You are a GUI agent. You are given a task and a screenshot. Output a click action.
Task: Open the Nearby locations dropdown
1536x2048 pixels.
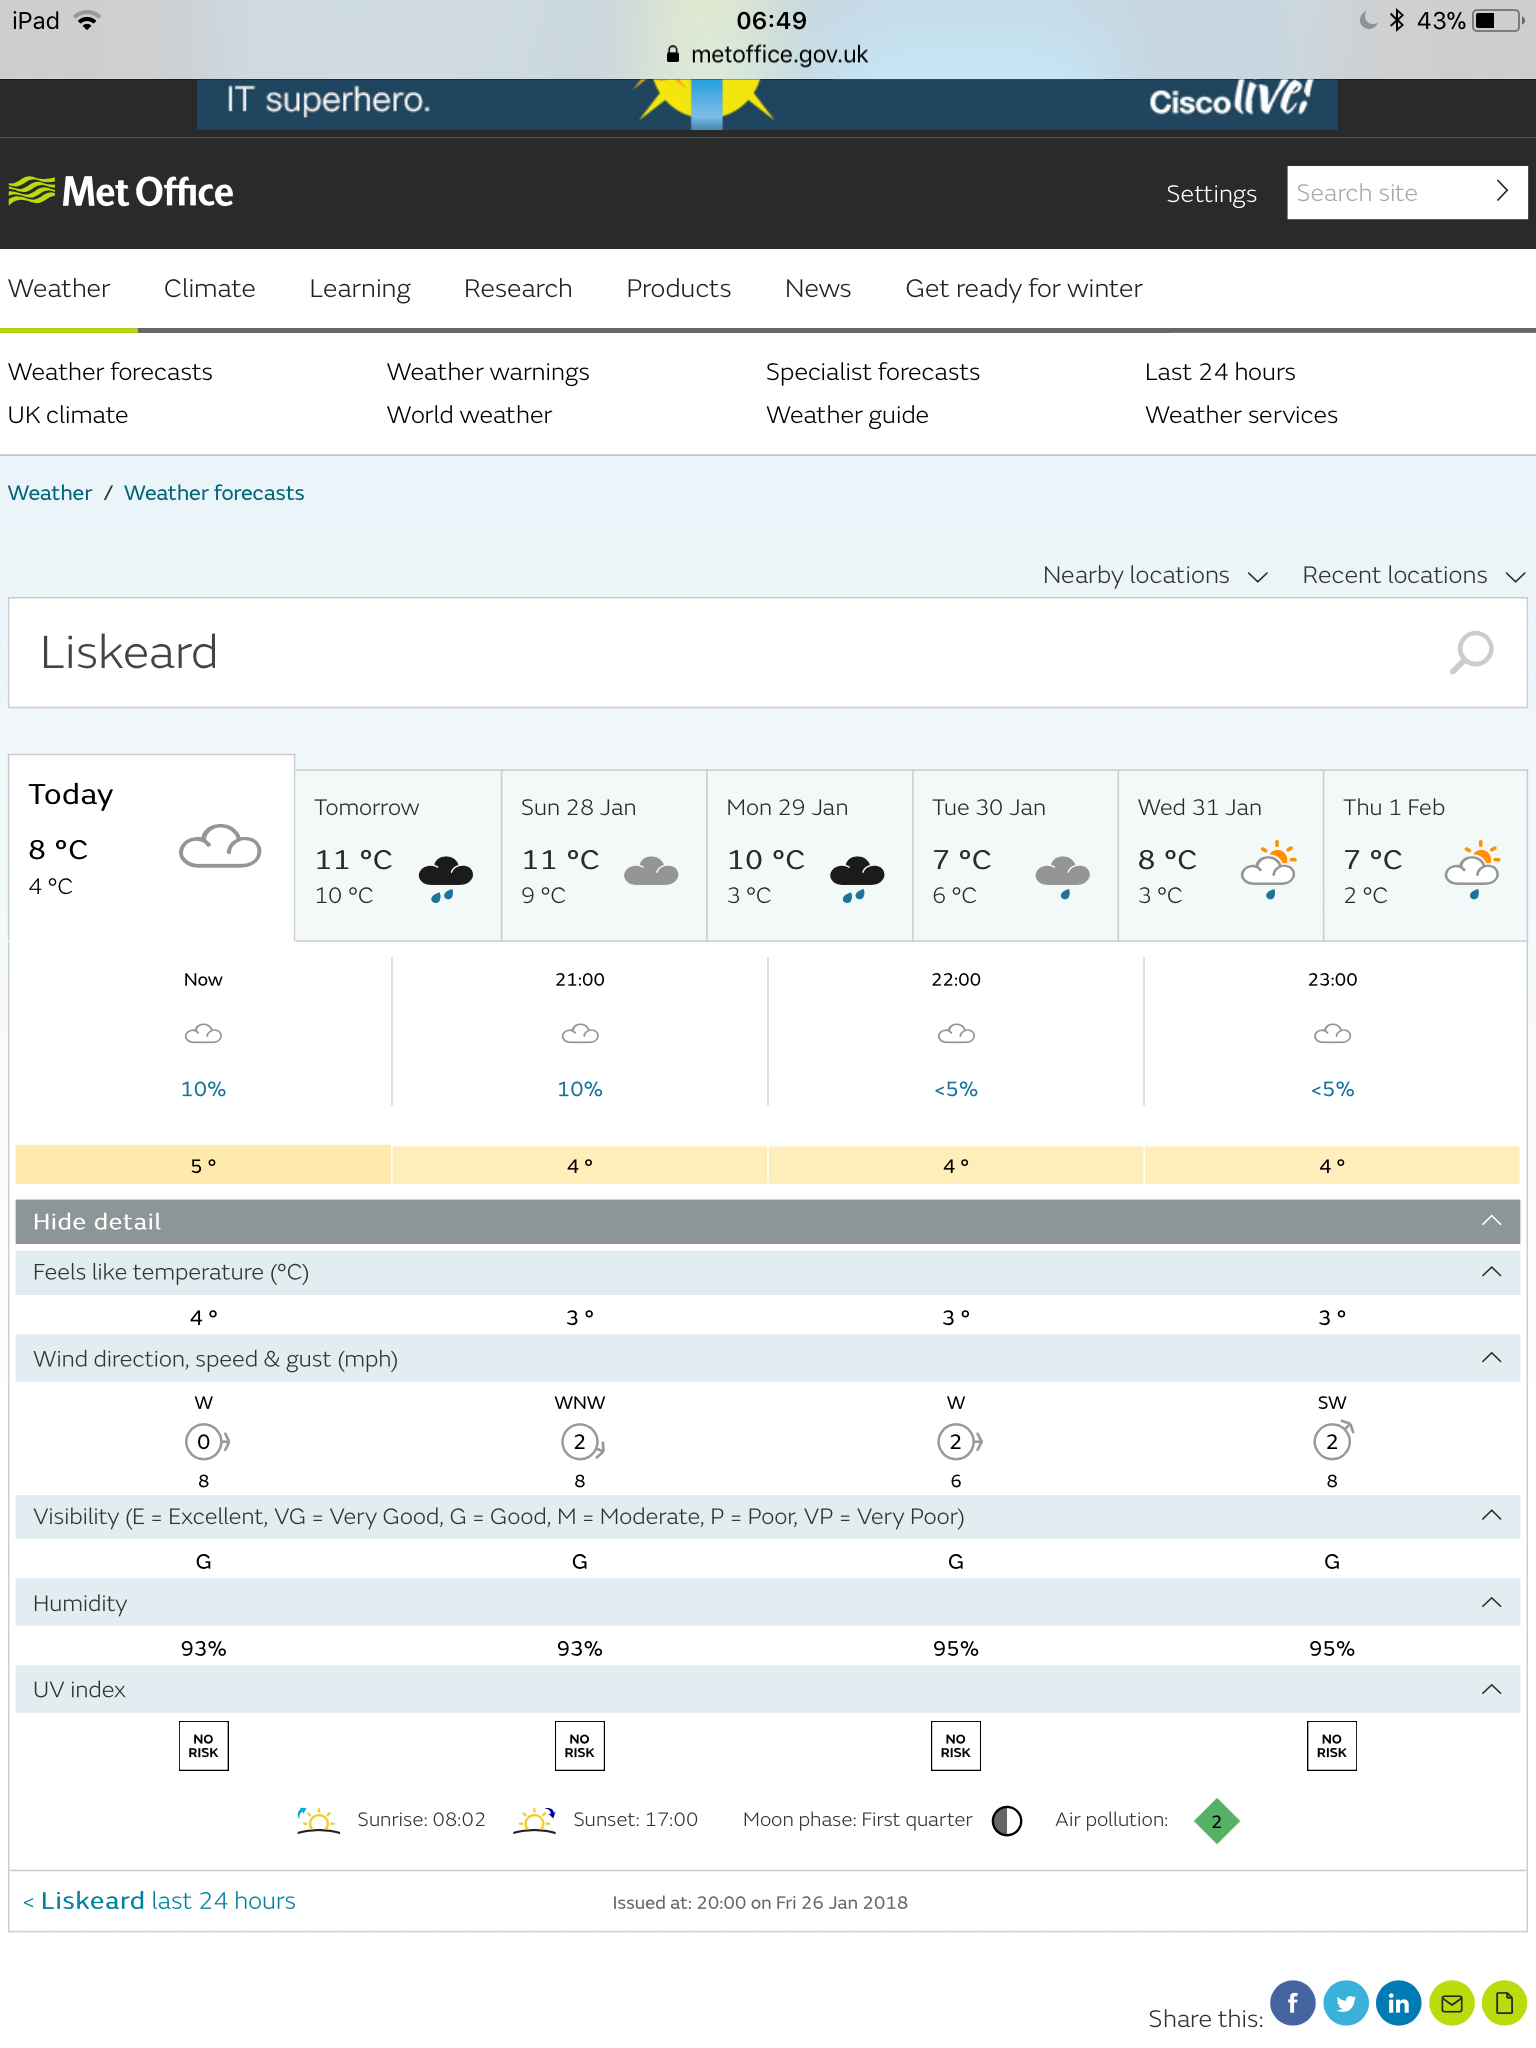pyautogui.click(x=1155, y=576)
